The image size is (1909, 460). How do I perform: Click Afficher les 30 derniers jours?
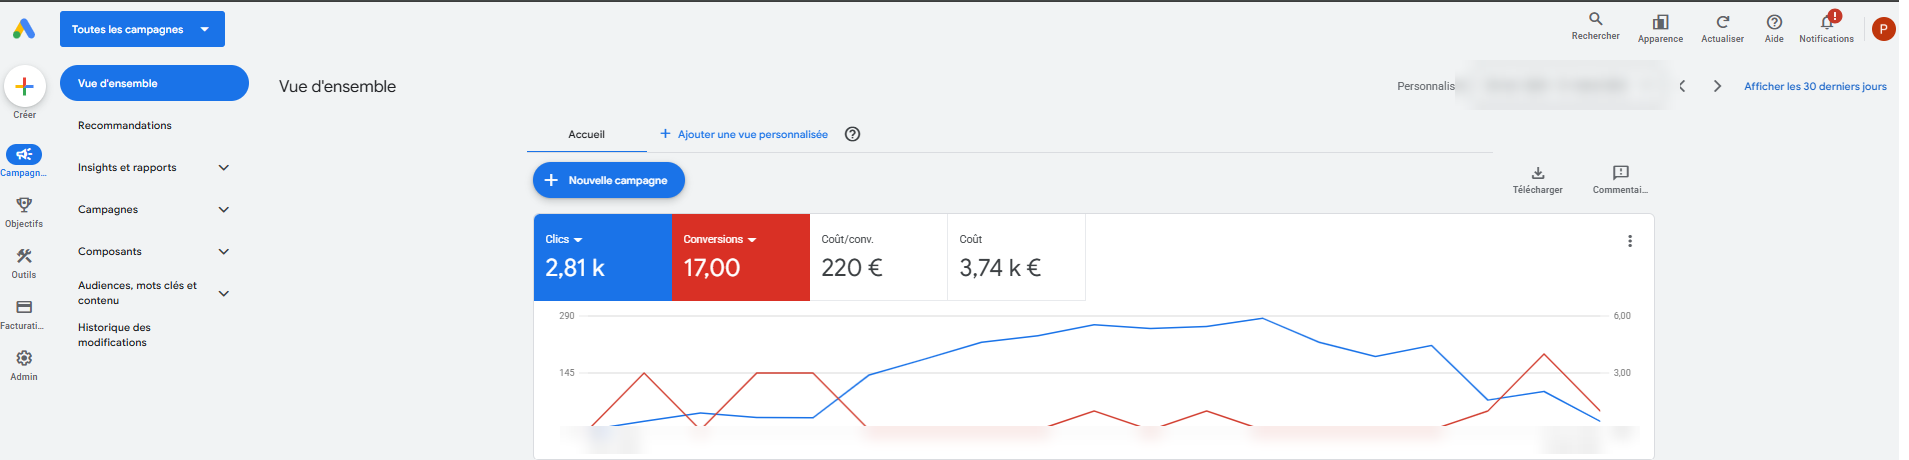coord(1815,86)
